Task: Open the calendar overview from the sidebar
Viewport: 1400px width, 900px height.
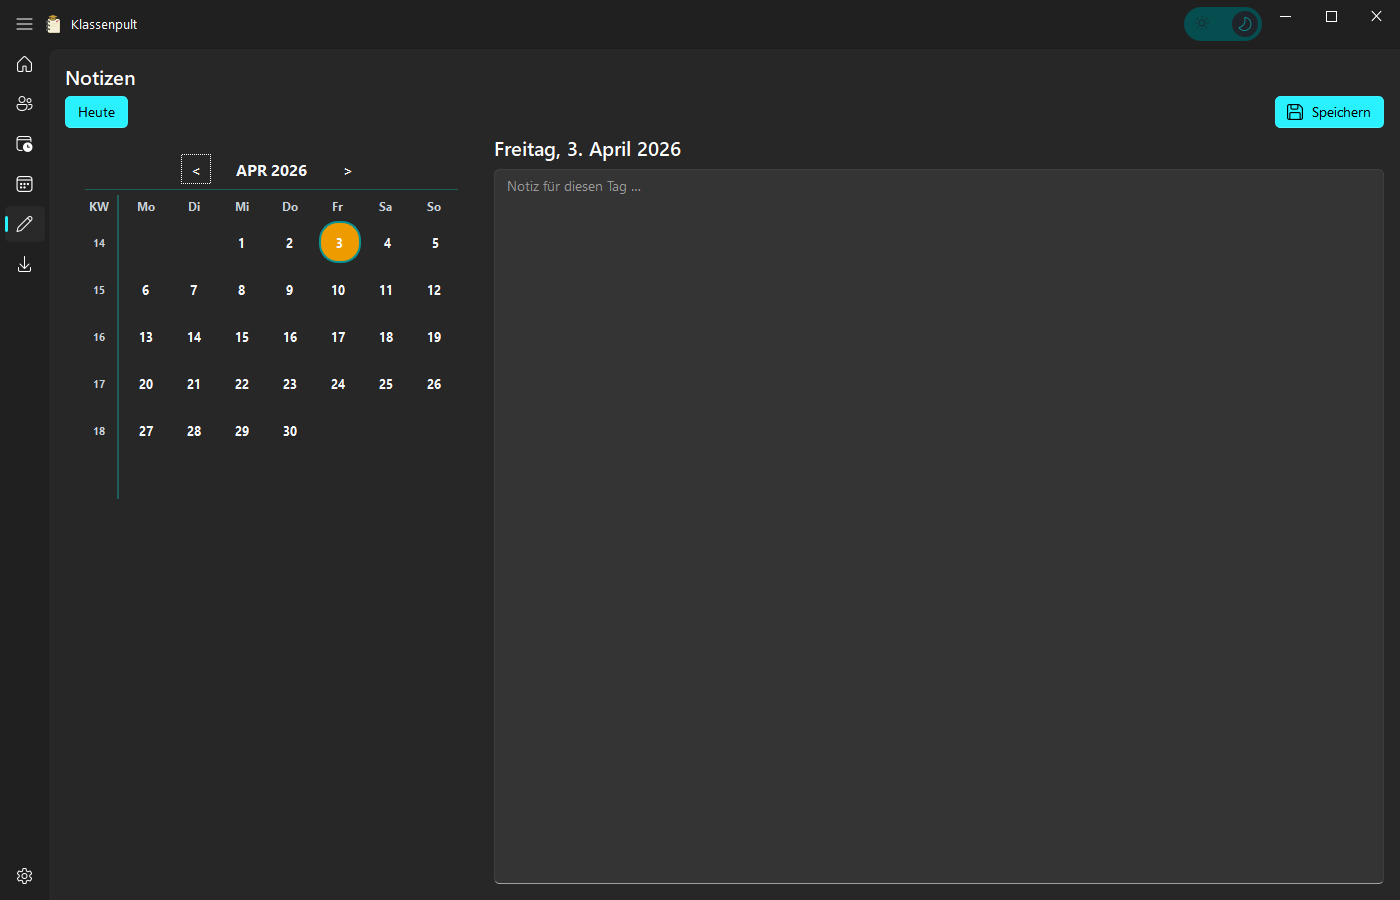Action: click(x=24, y=183)
